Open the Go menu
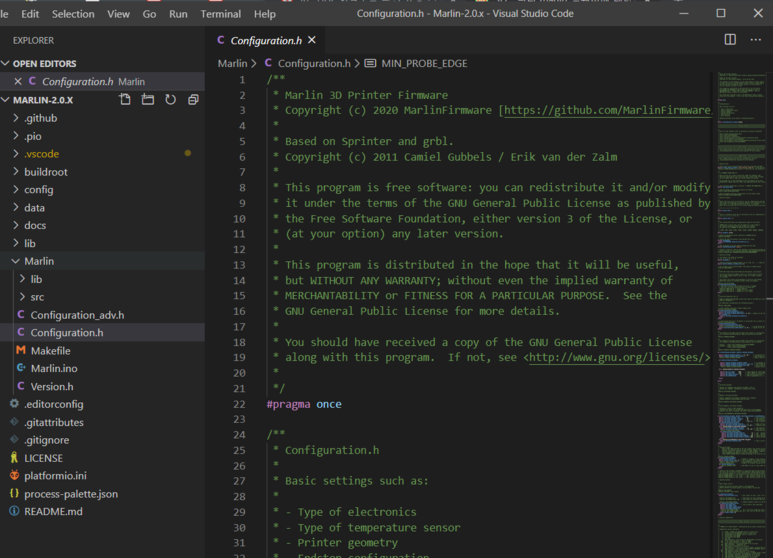 (x=149, y=14)
